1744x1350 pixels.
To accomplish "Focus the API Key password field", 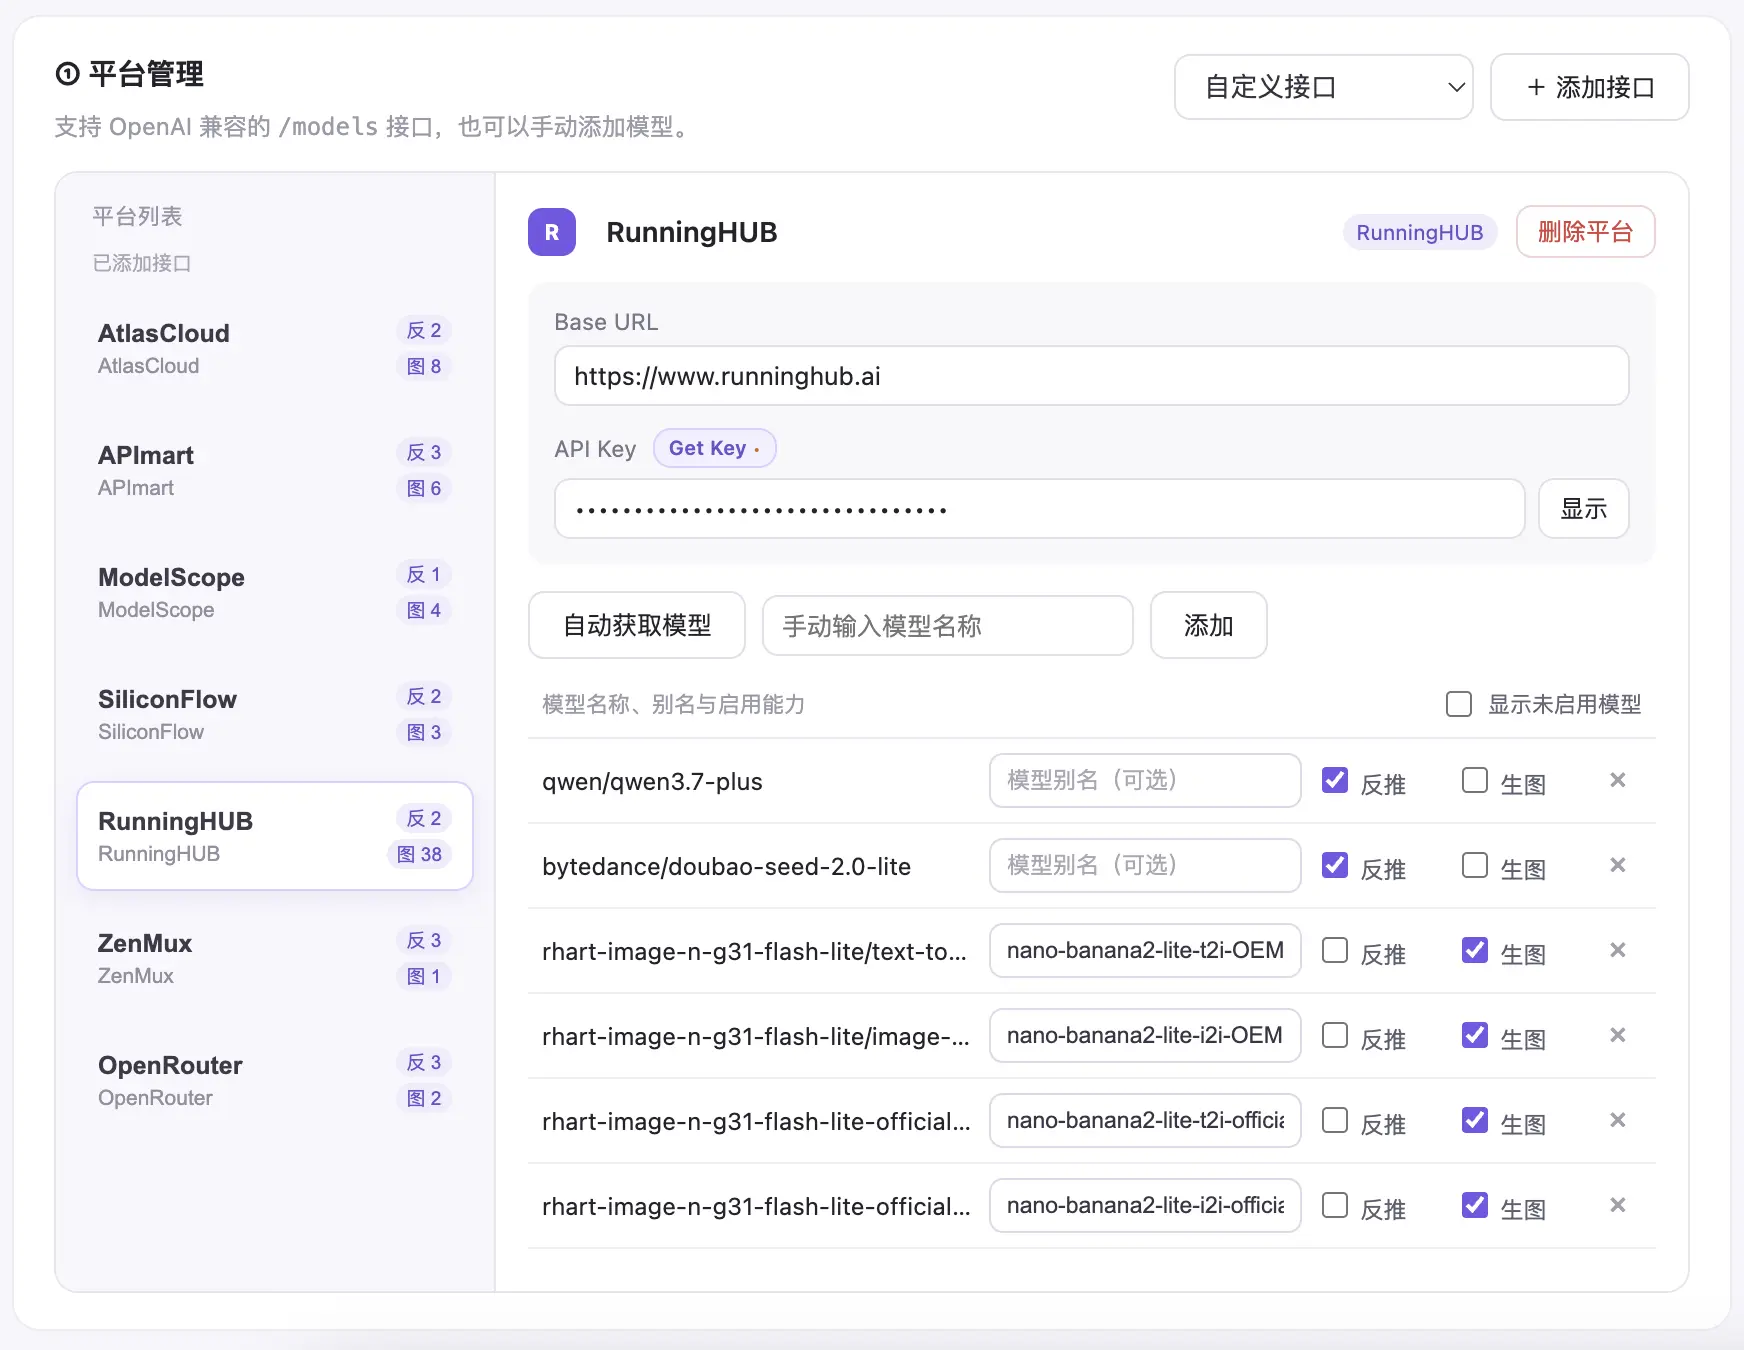I will 1039,509.
